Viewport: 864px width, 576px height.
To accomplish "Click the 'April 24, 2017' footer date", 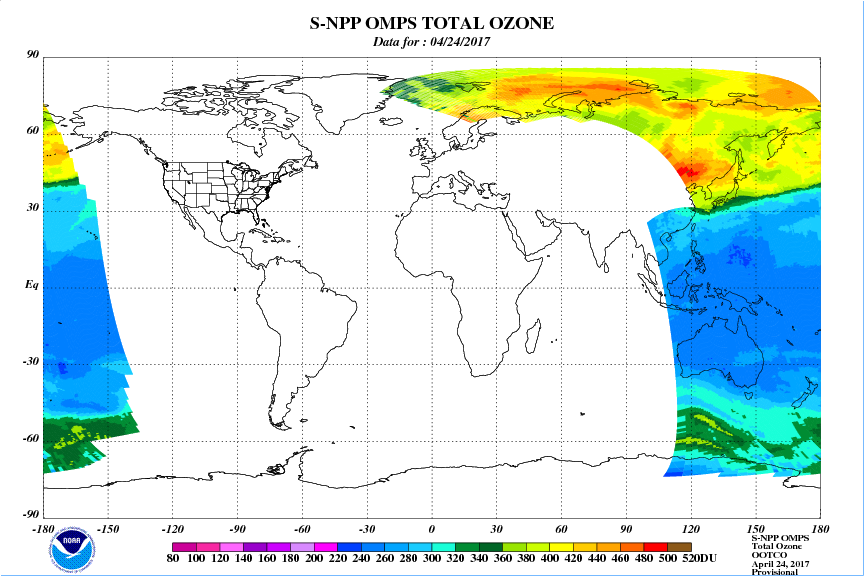I will coord(780,564).
